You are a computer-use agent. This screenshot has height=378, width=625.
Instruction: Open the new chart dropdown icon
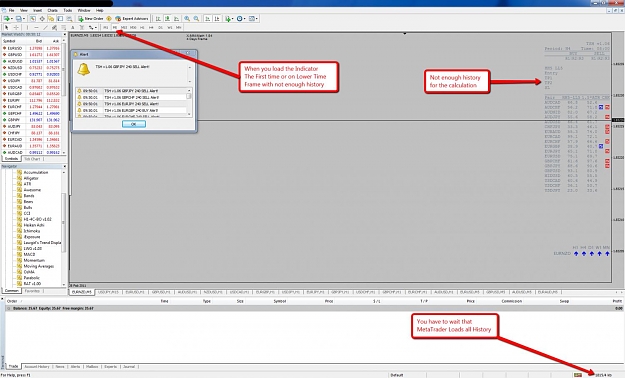click(8, 18)
